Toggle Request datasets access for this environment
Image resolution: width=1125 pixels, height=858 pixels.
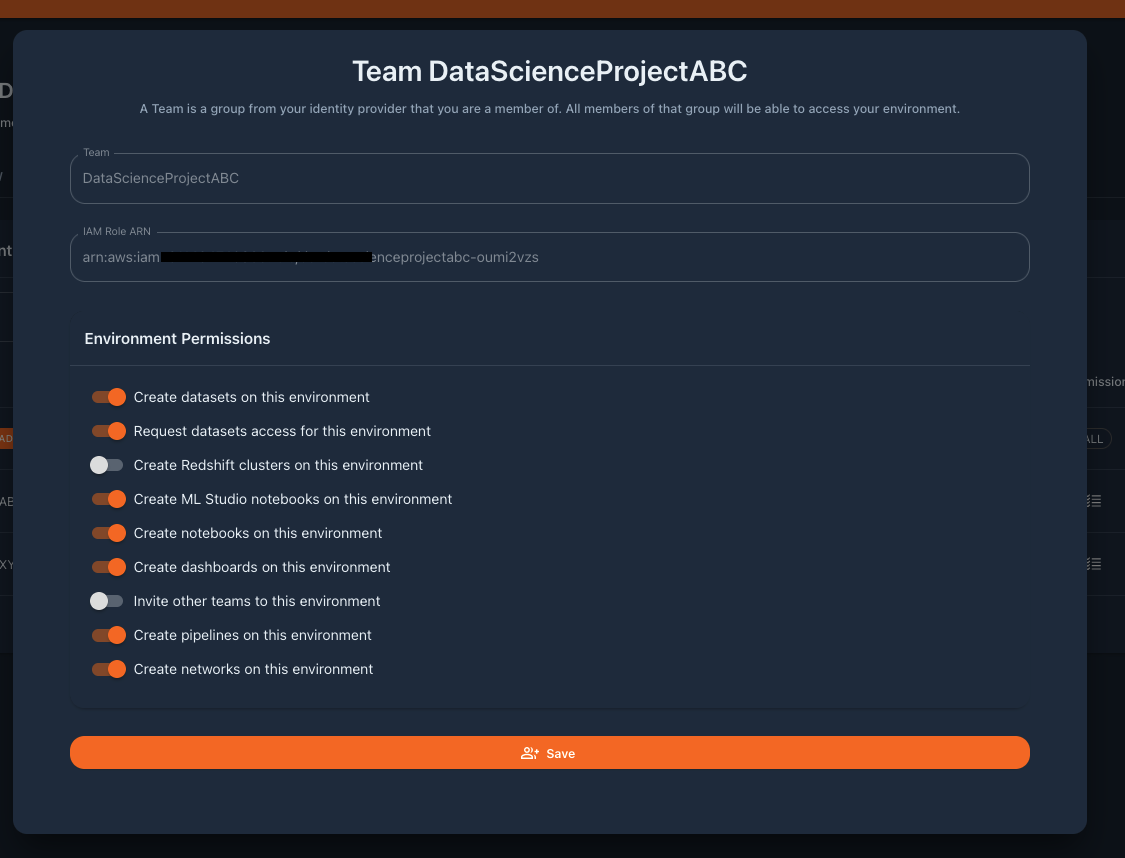click(108, 431)
